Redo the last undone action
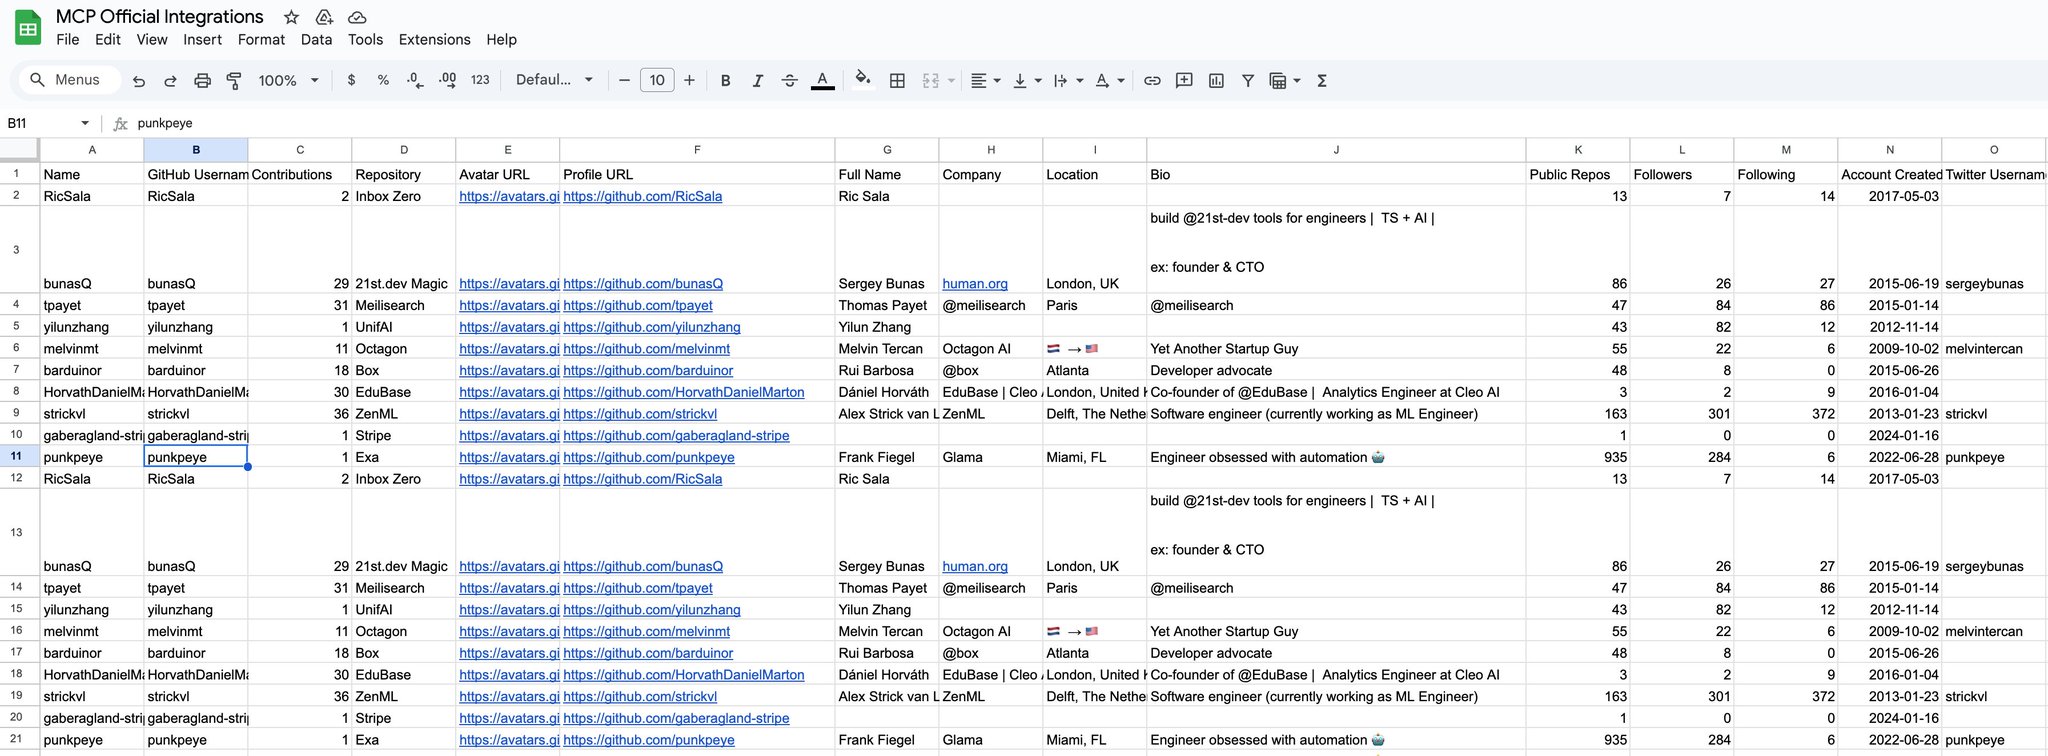 point(170,81)
